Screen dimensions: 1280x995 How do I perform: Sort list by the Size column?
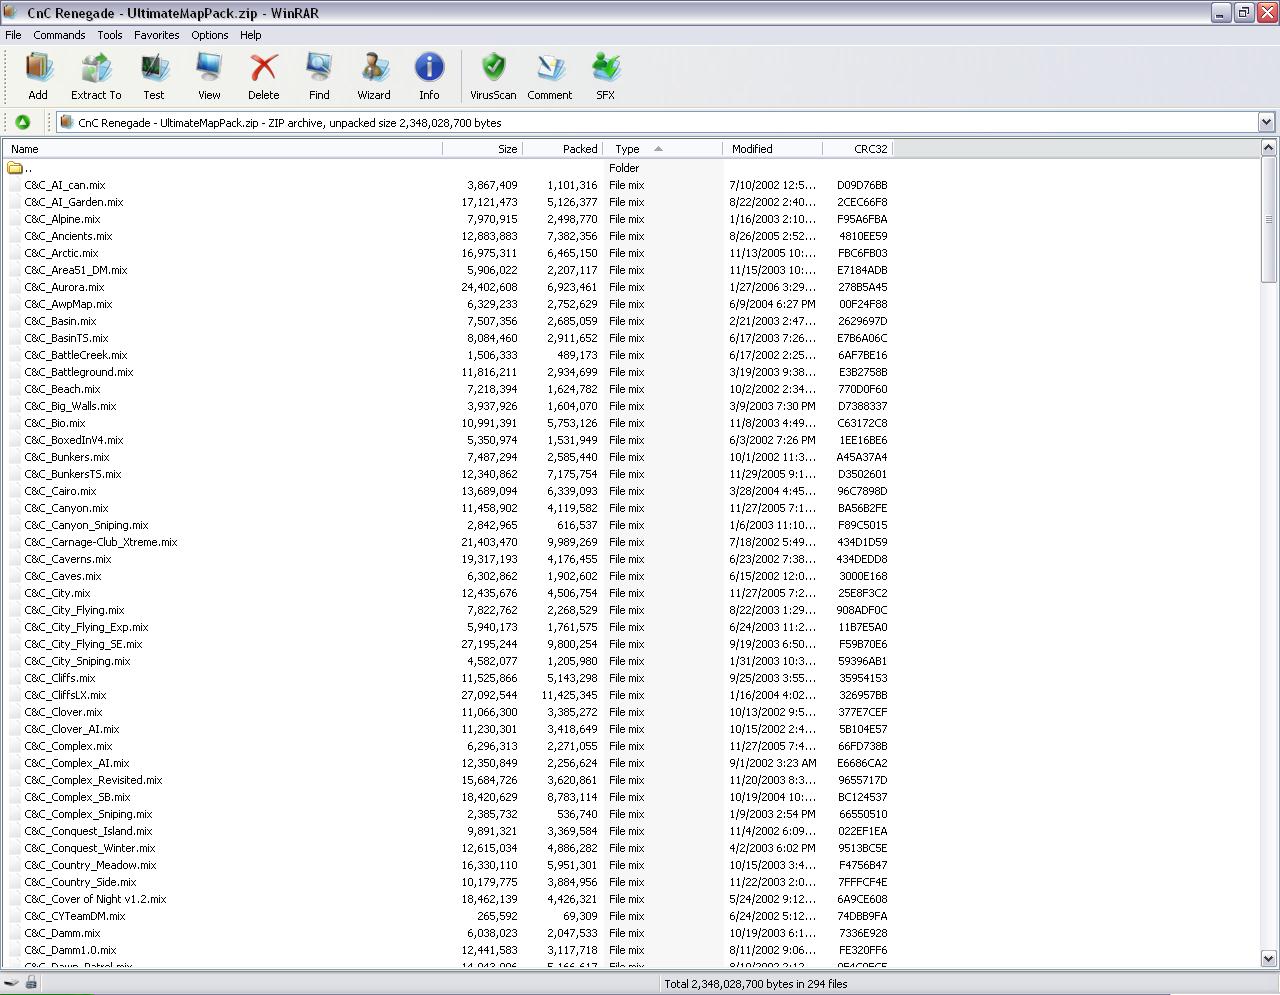[x=482, y=149]
